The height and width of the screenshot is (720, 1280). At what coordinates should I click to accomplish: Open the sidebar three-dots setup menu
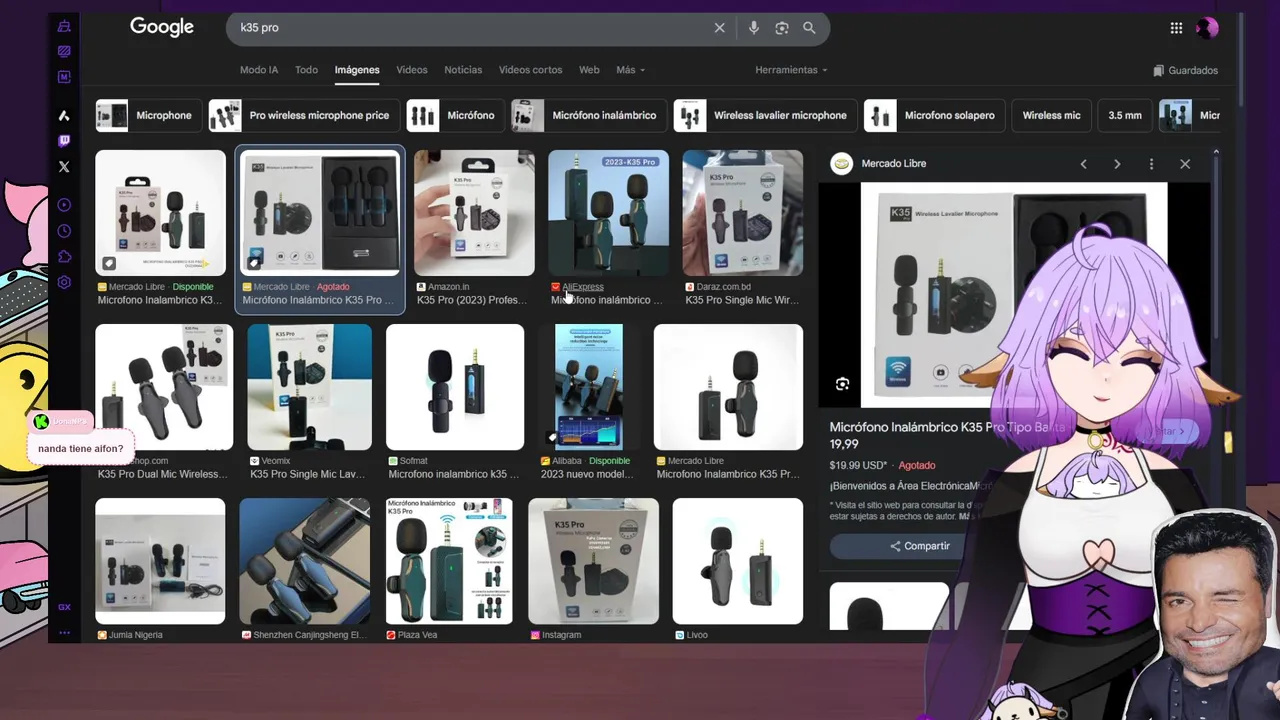[x=64, y=632]
